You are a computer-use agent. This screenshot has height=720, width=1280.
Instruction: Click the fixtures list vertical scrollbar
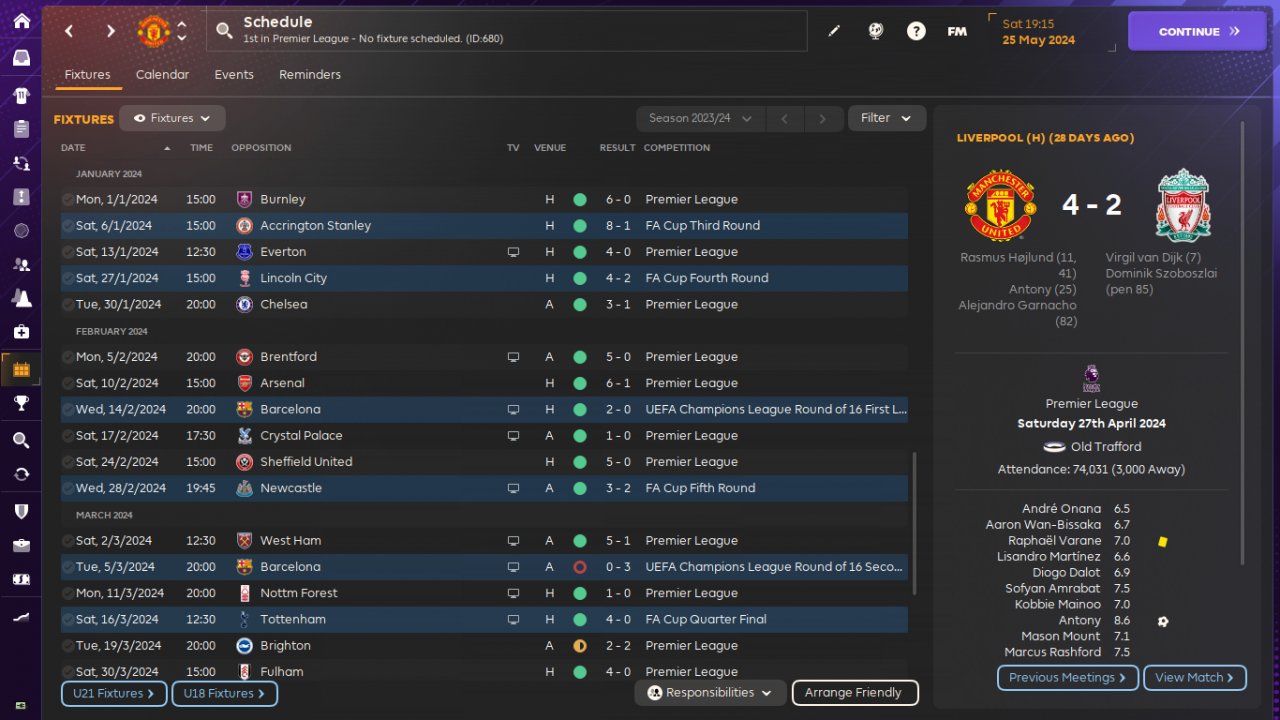tap(913, 522)
